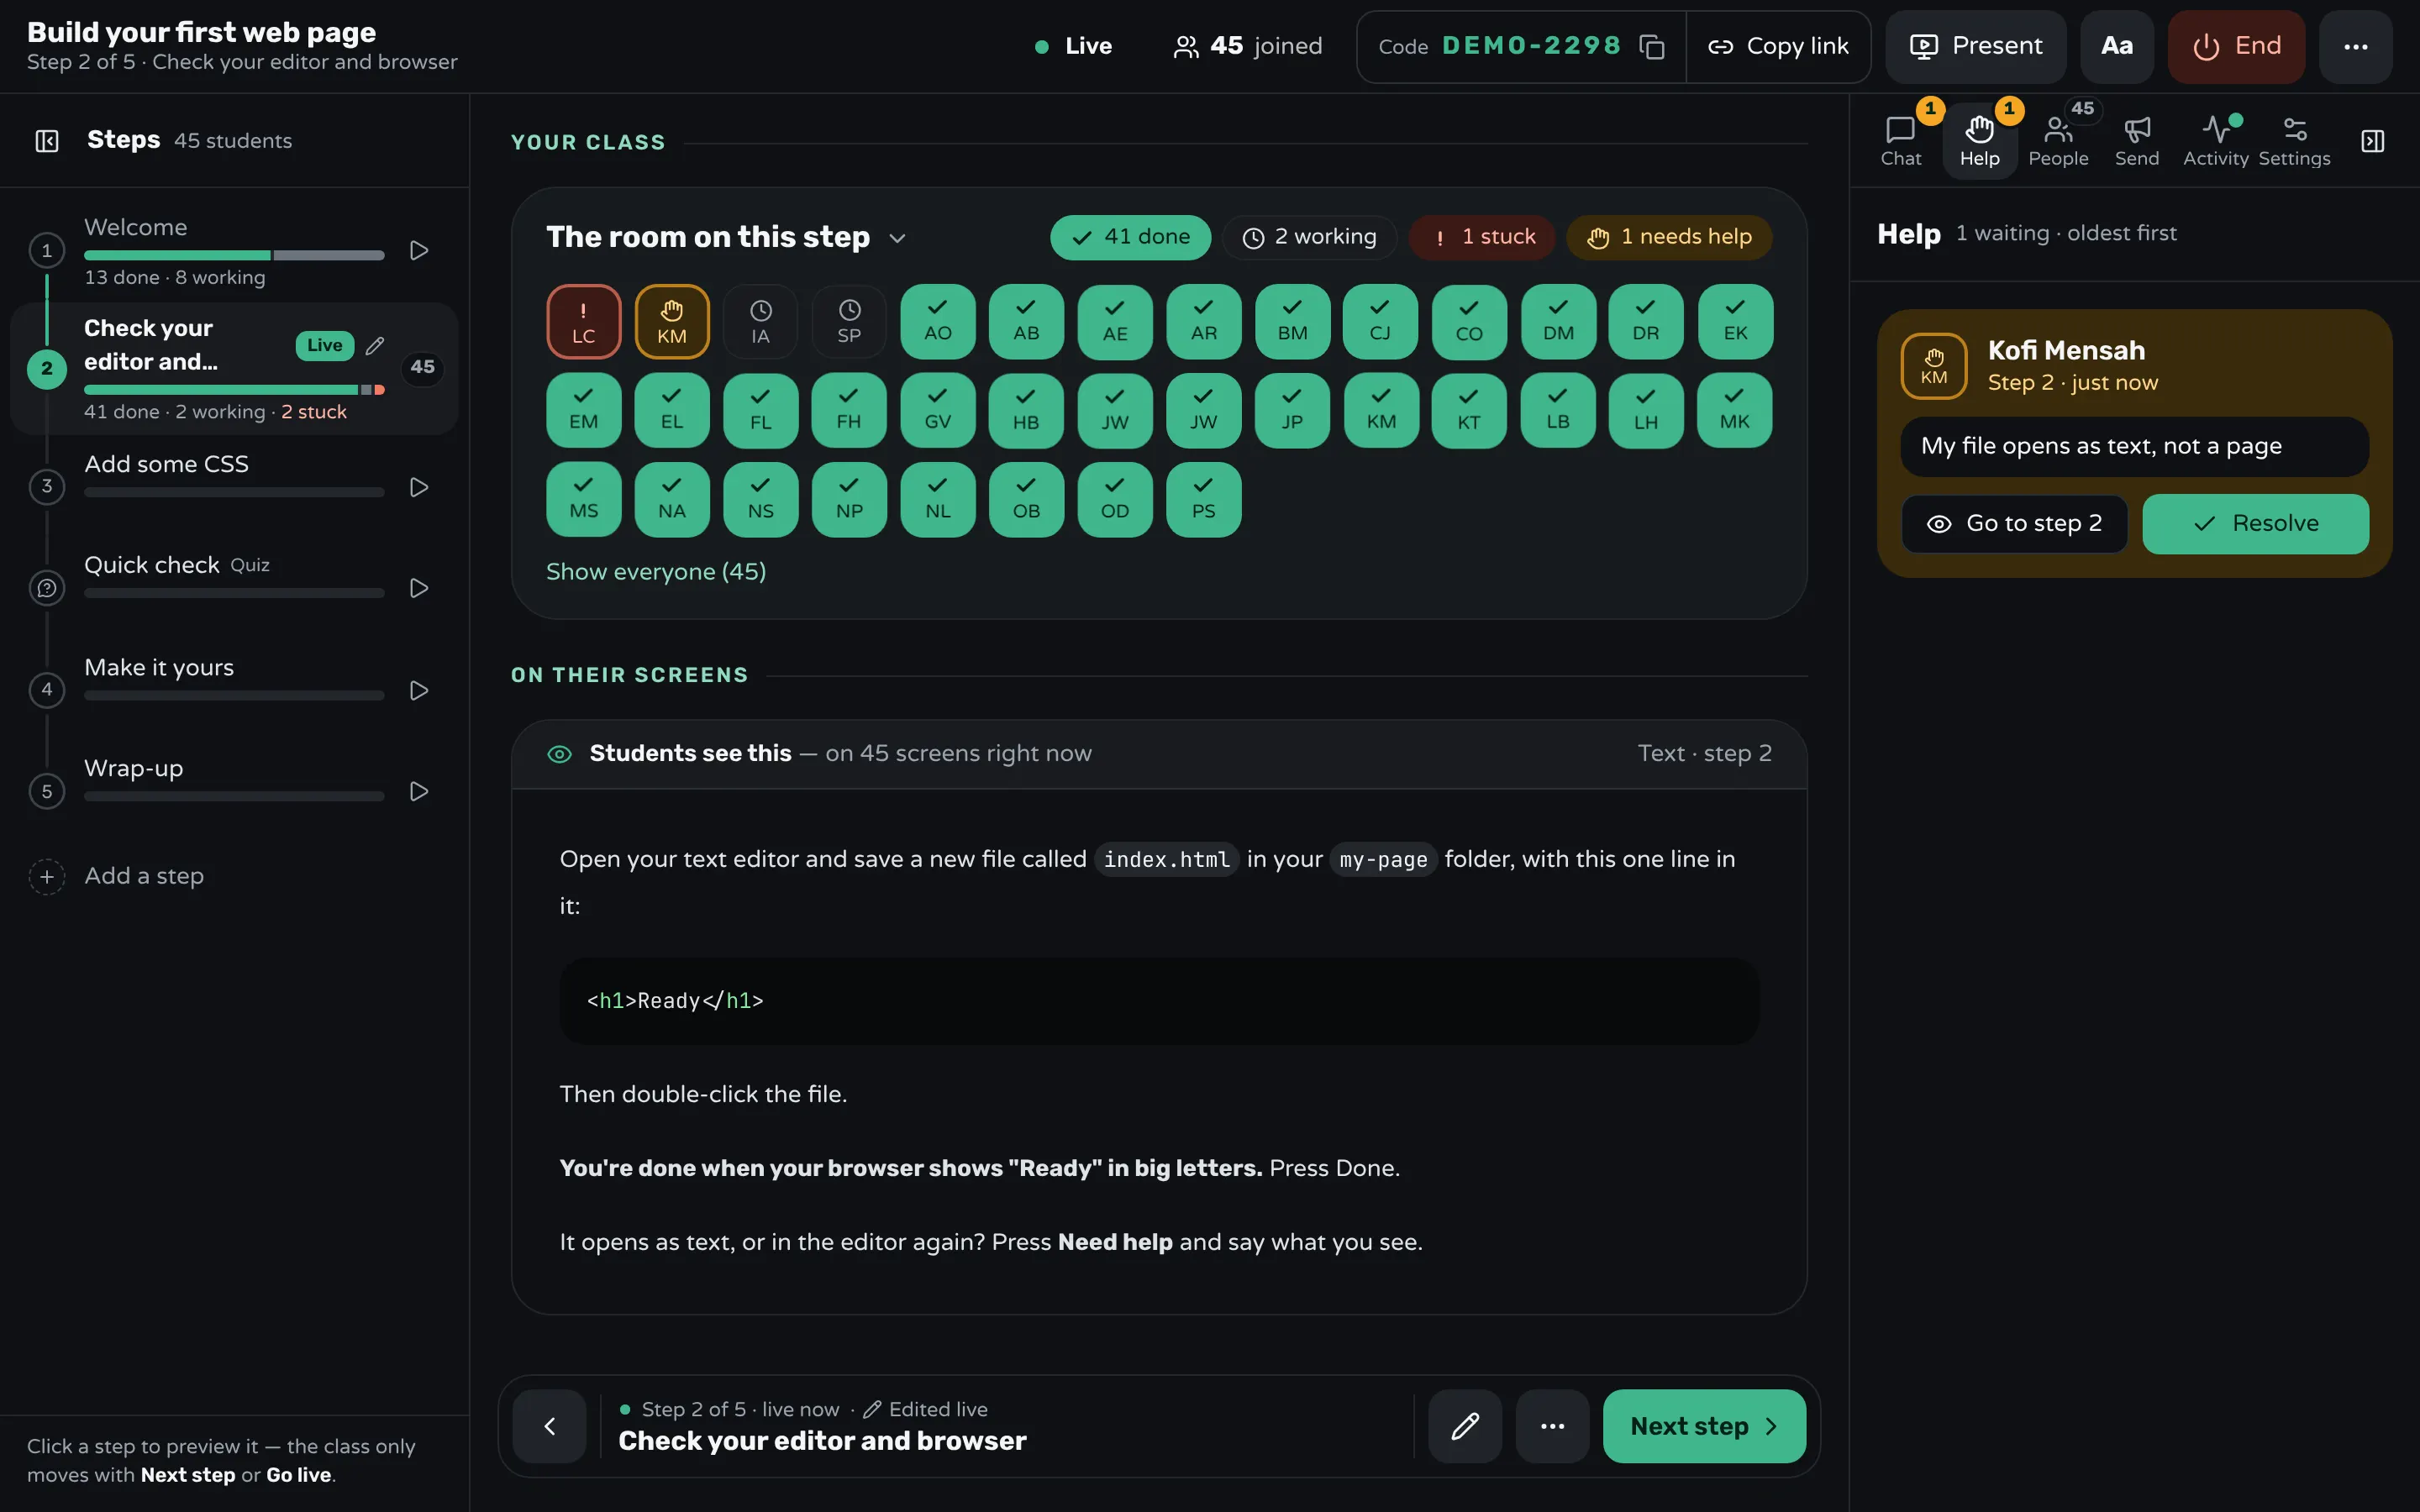Select working student SP tile
Screen dimensions: 2420x1512
(849, 322)
